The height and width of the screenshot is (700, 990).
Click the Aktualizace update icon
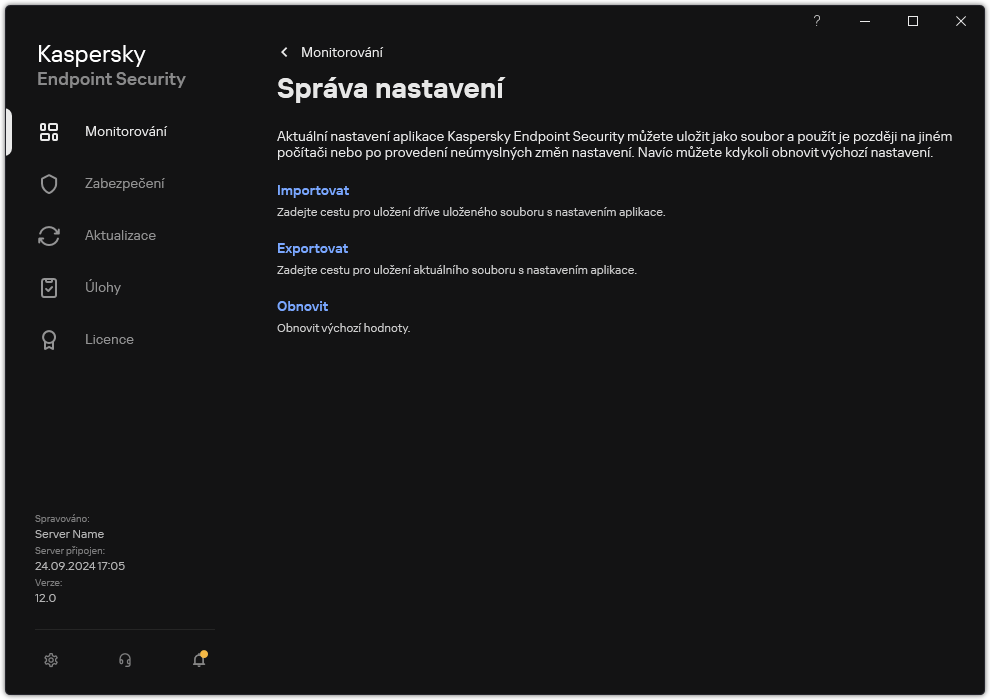(x=49, y=235)
